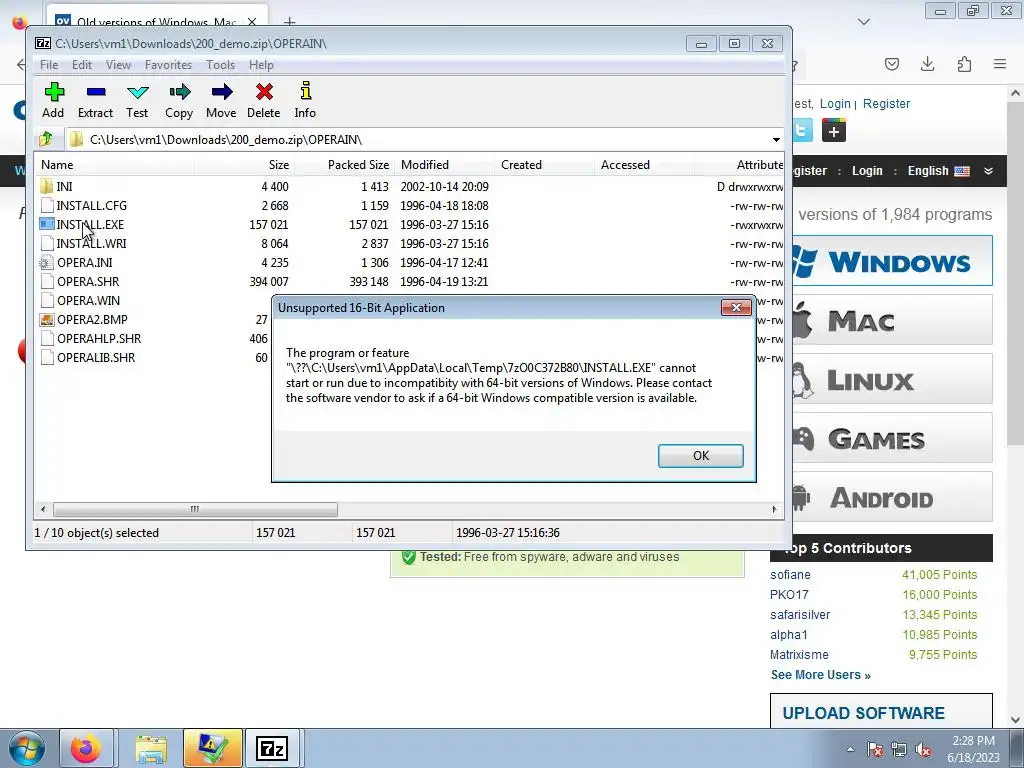The height and width of the screenshot is (768, 1024).
Task: Open the Firefox hamburger menu
Action: [1000, 64]
